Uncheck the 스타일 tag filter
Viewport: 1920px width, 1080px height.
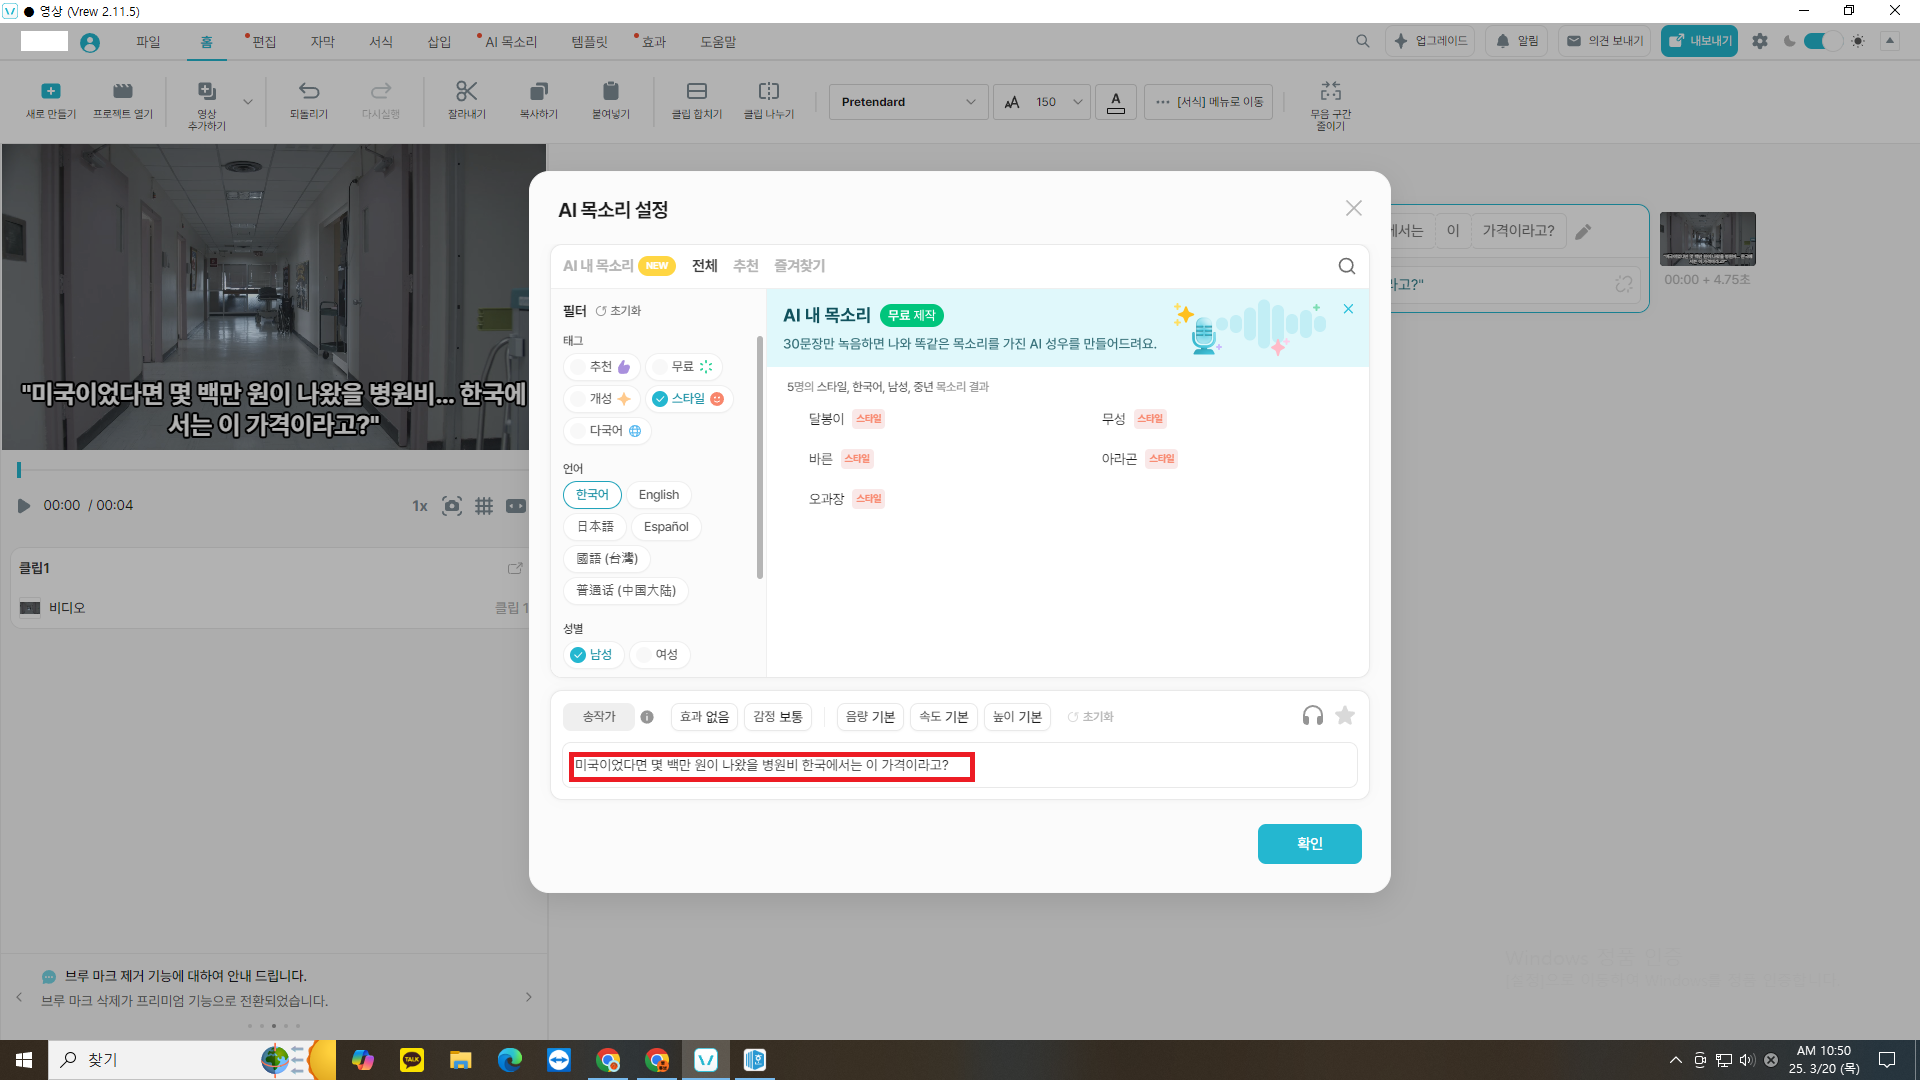pyautogui.click(x=688, y=399)
